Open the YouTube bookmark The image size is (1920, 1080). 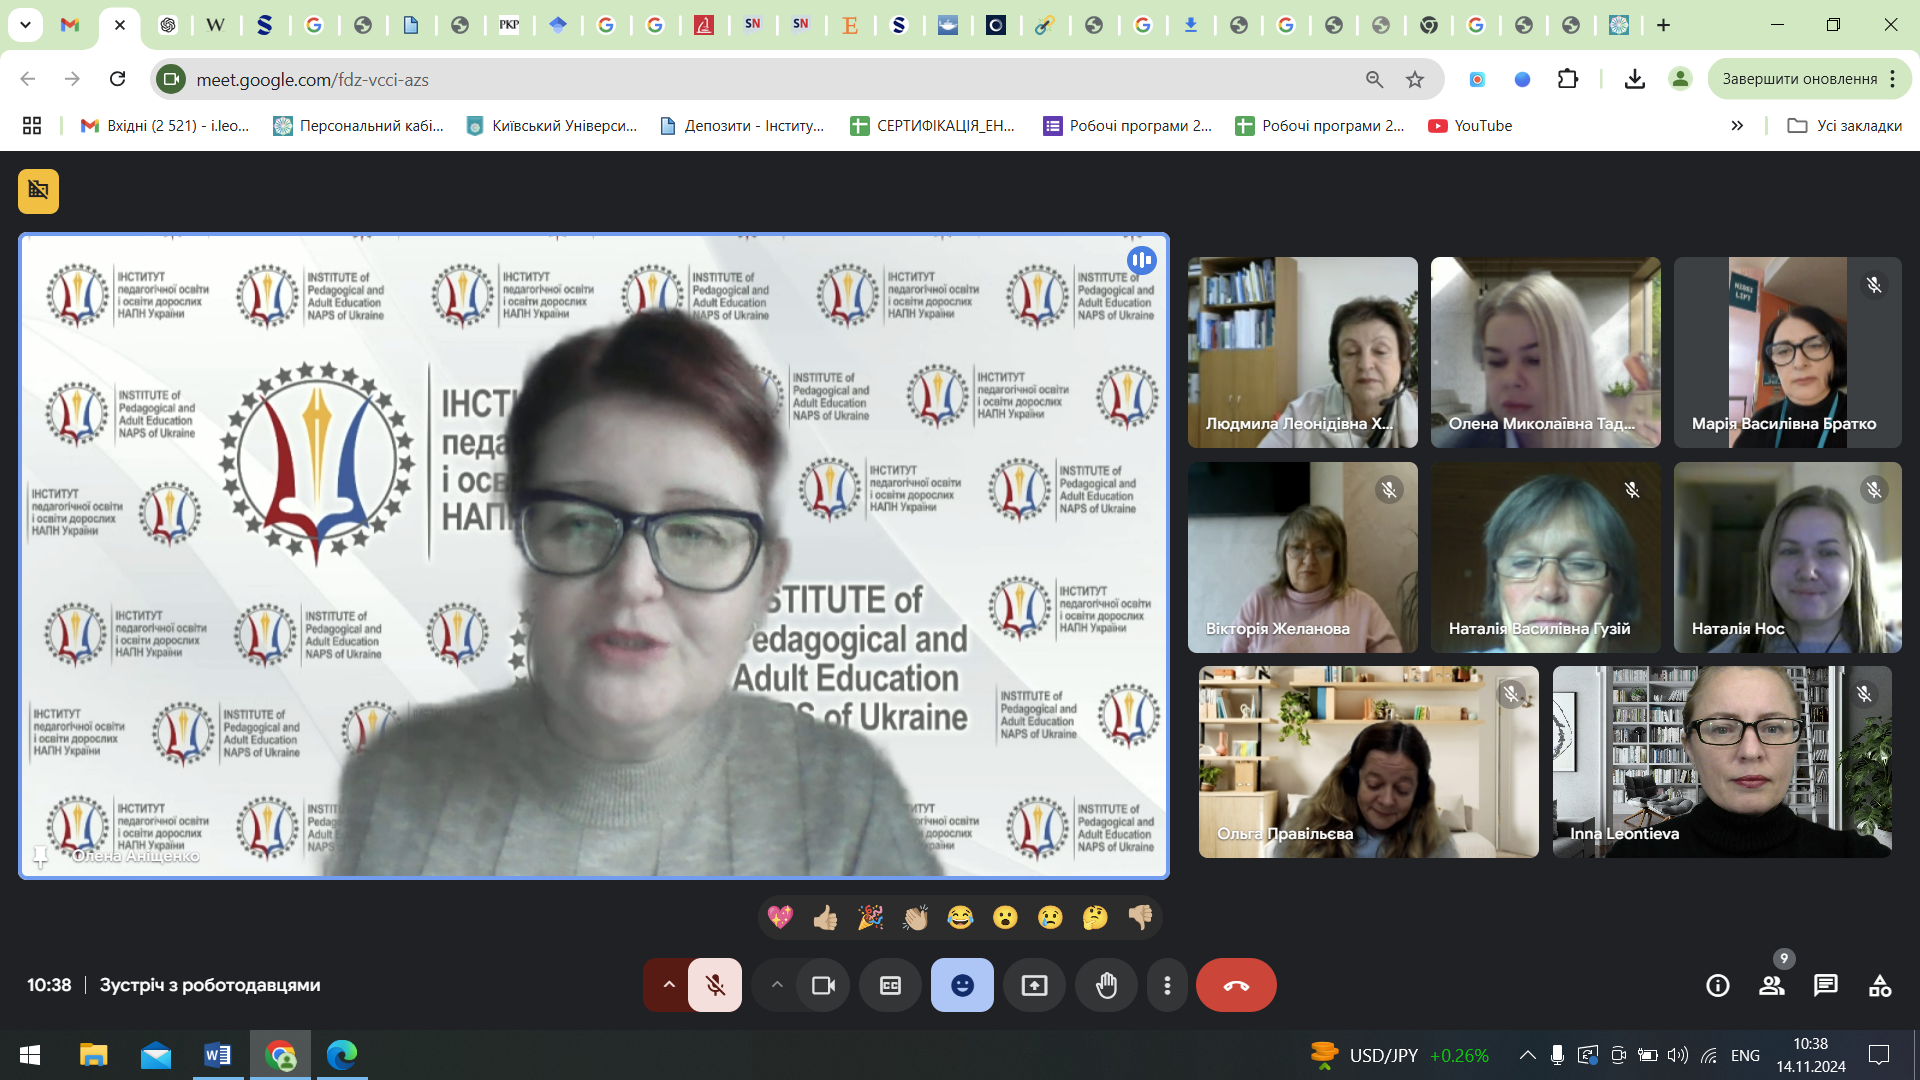pos(1470,125)
